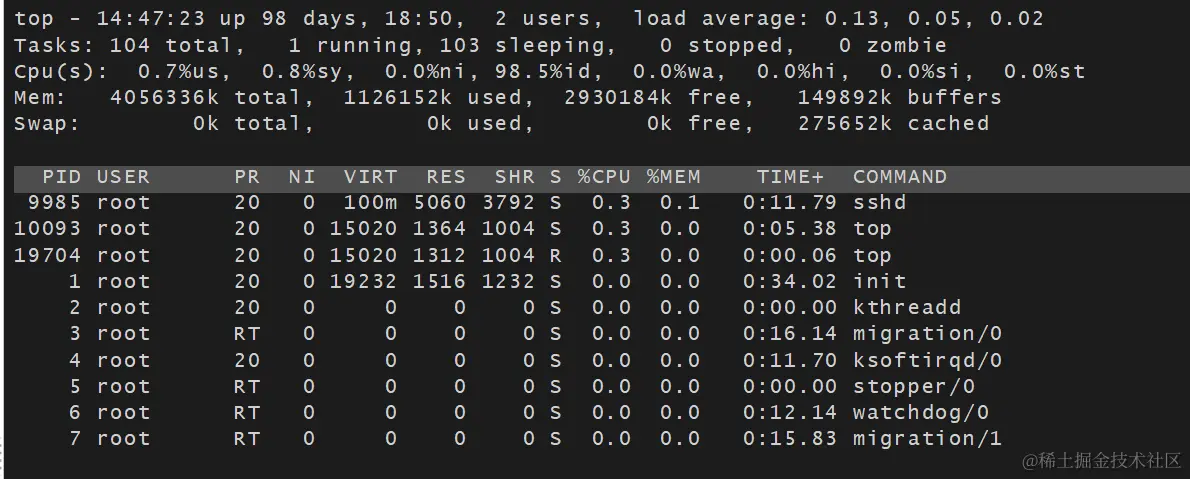
Task: Click the 275652k cached value
Action: [845, 124]
